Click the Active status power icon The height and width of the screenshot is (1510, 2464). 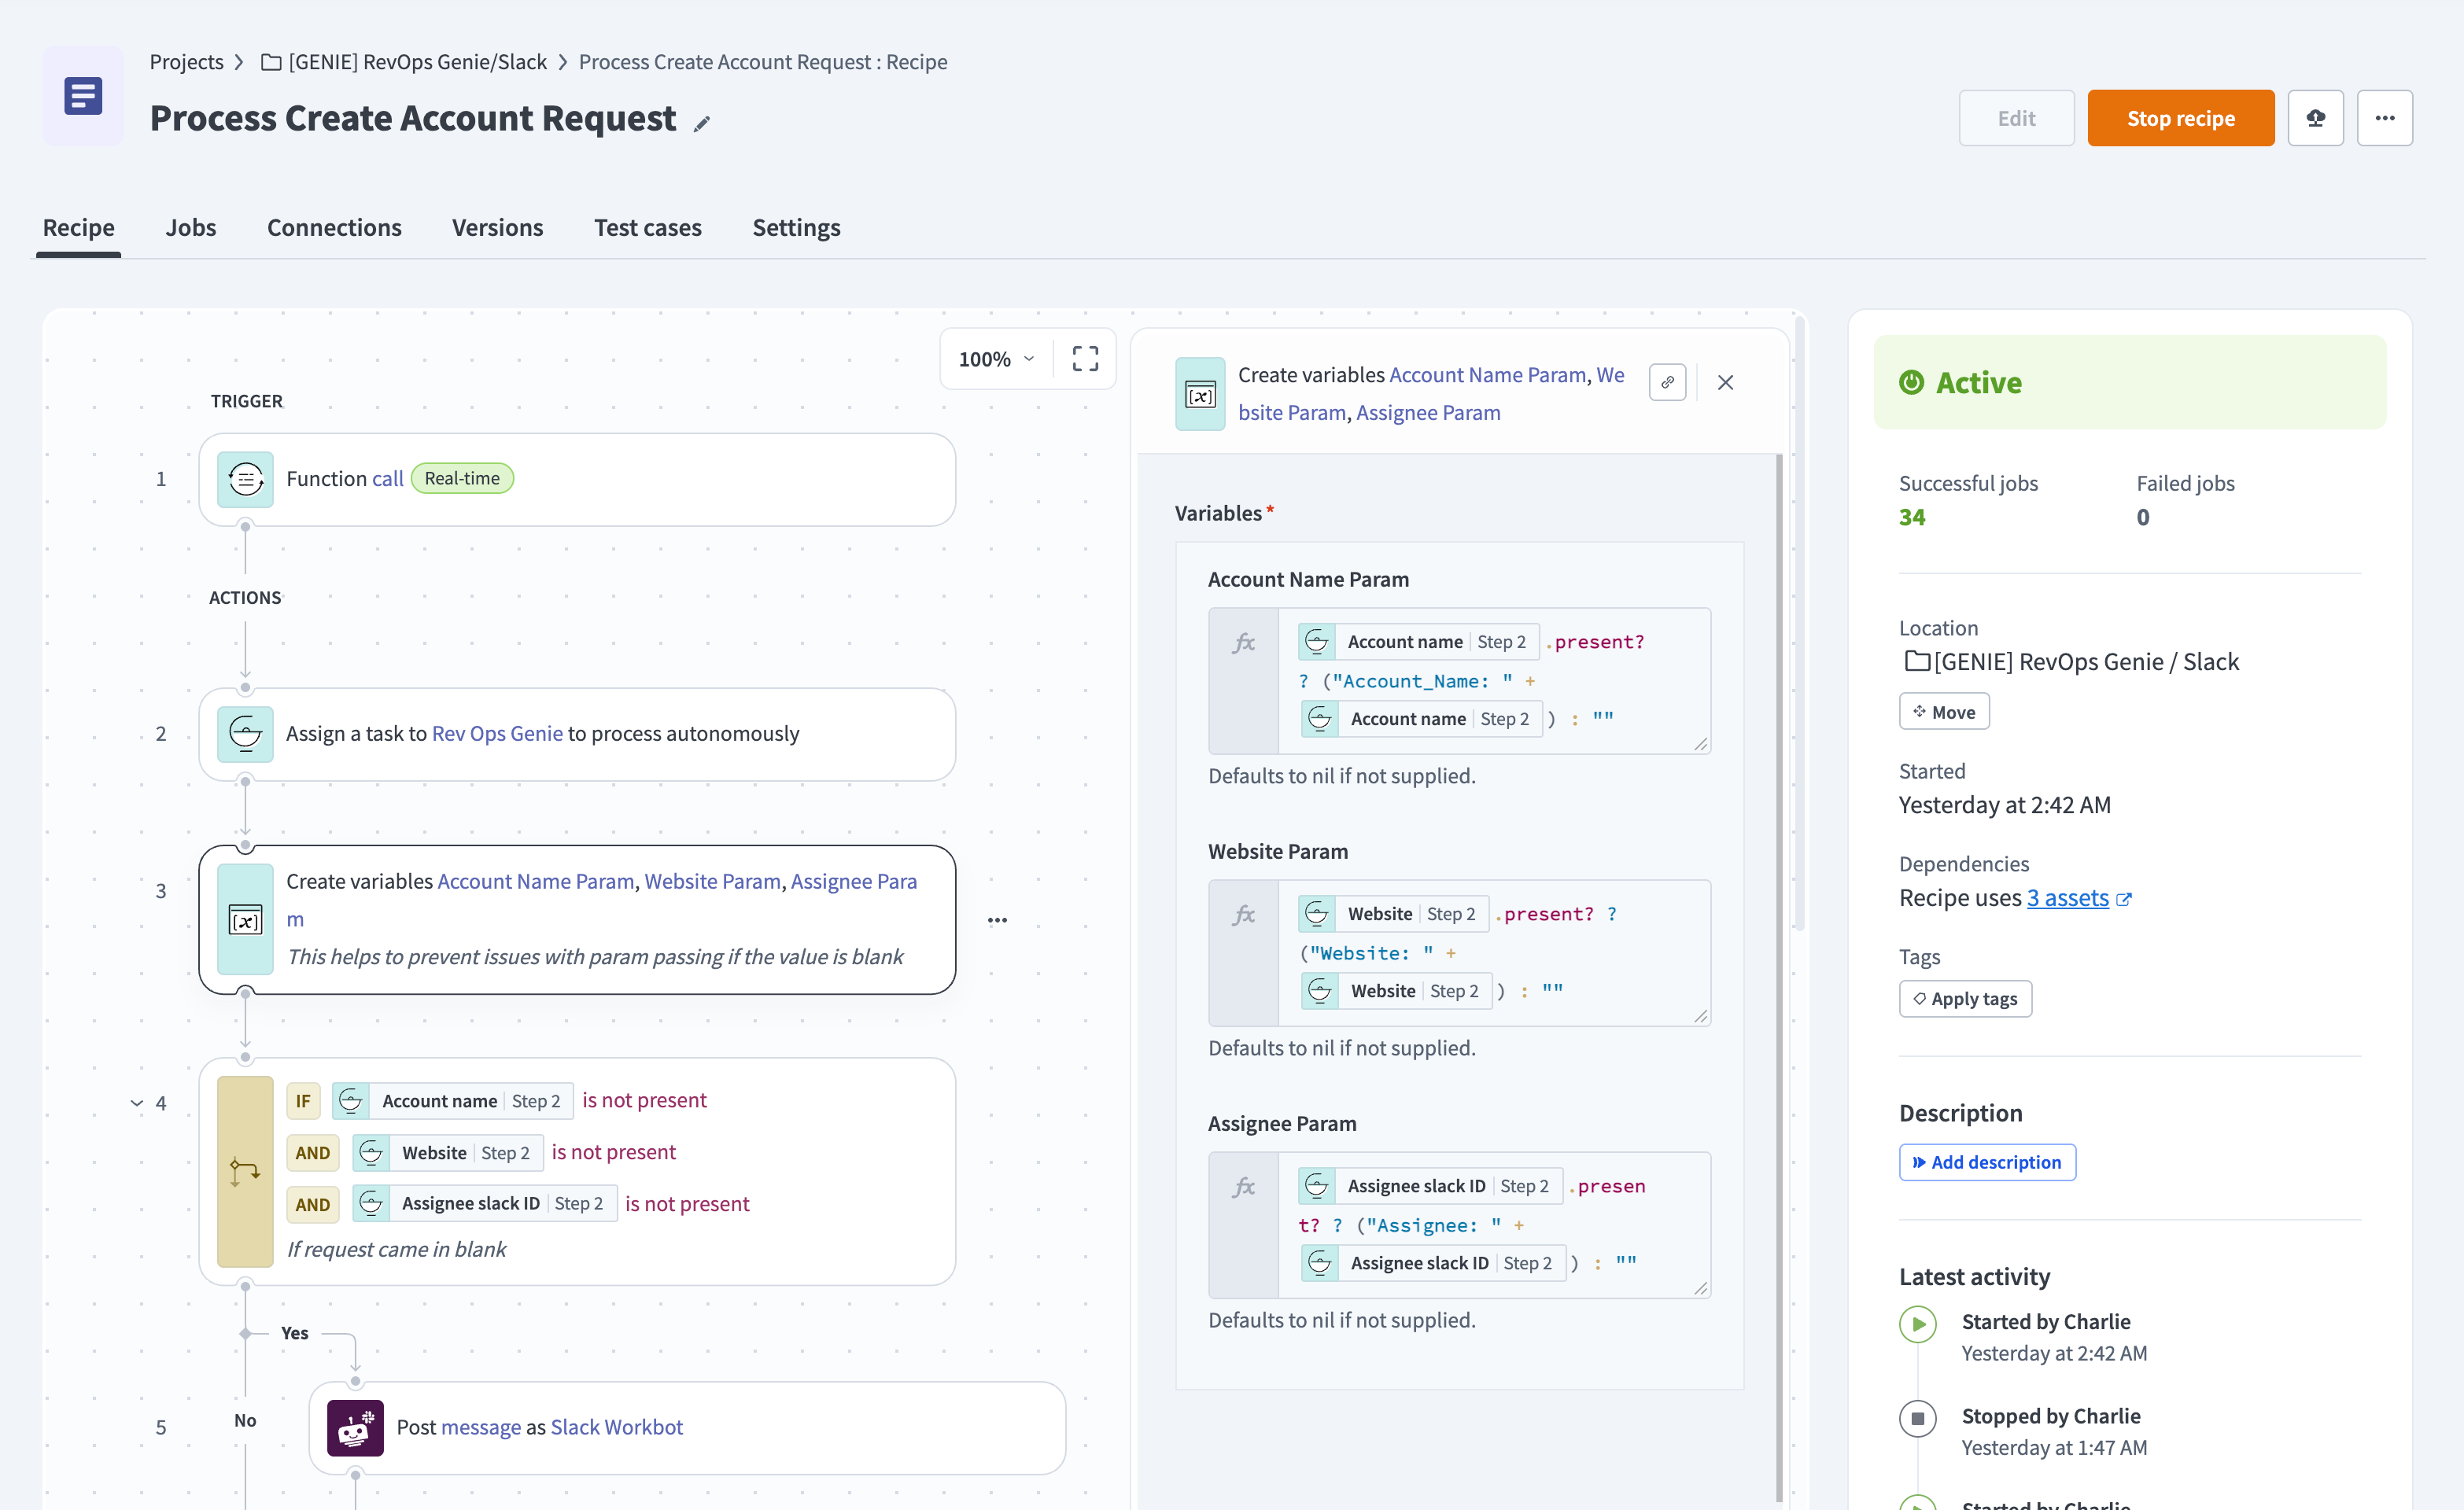tap(1911, 382)
